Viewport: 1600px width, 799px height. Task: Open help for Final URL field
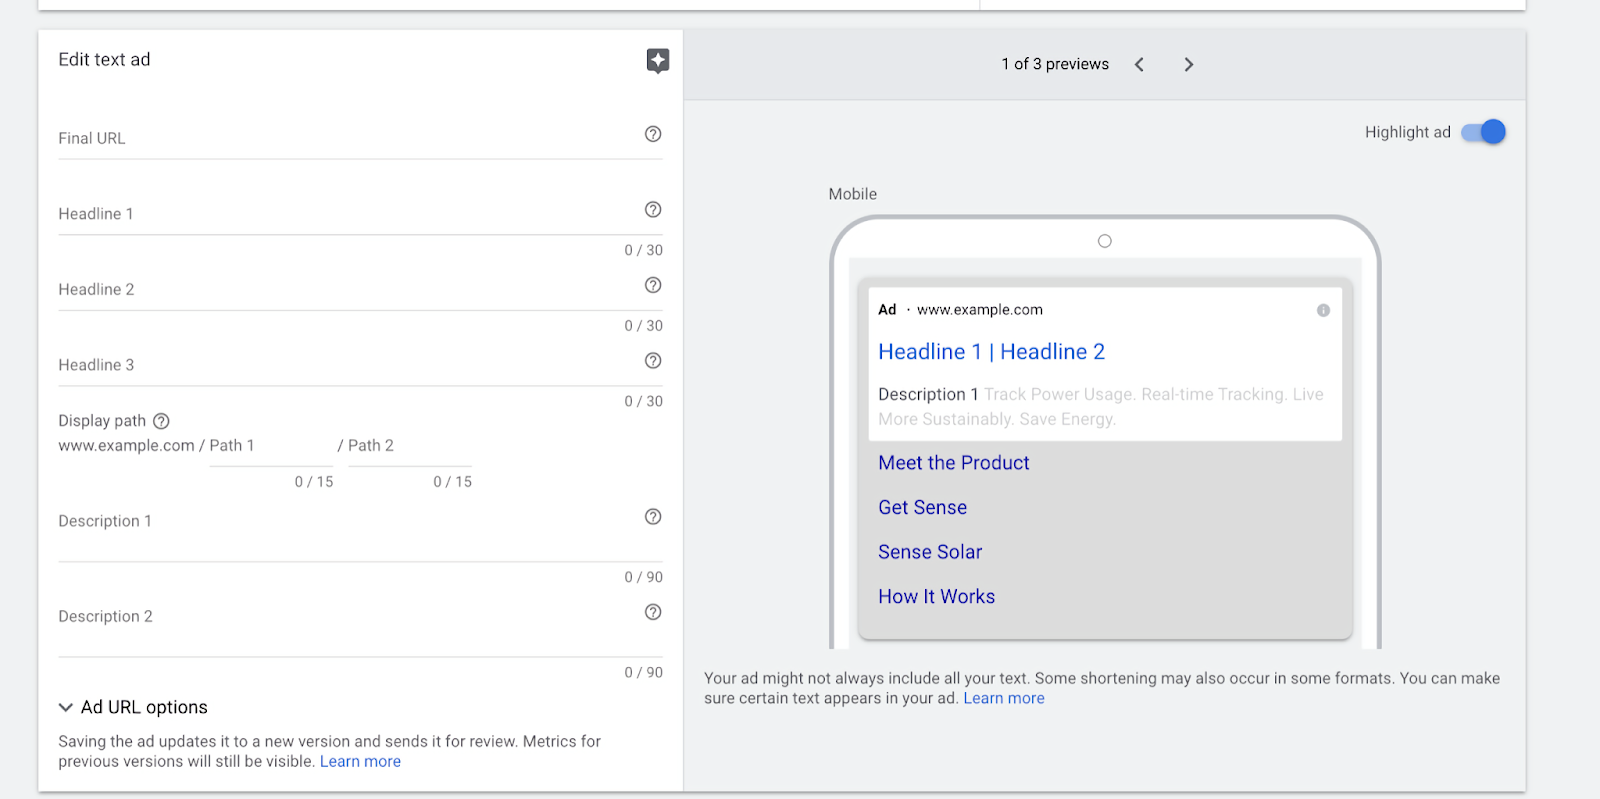click(x=653, y=134)
